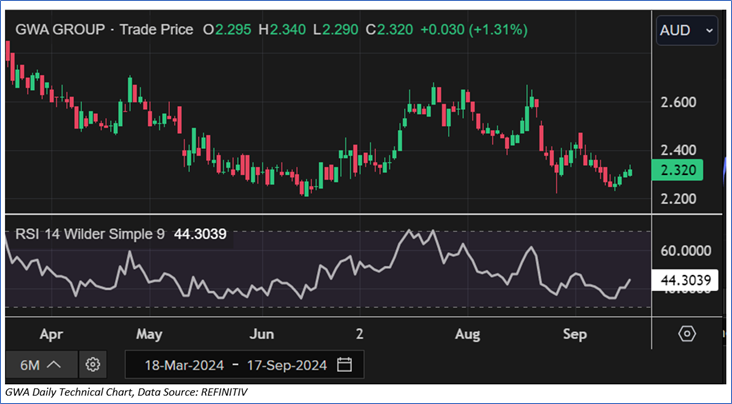The height and width of the screenshot is (404, 732).
Task: Select the RSI 14 Wilder Simple indicator label
Action: [92, 234]
